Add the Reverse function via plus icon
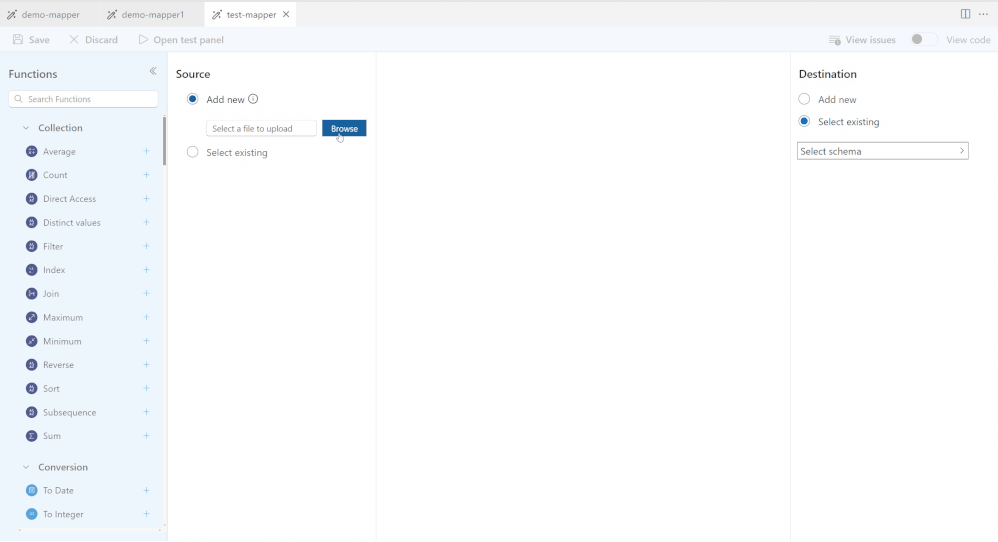This screenshot has width=998, height=542. [146, 365]
